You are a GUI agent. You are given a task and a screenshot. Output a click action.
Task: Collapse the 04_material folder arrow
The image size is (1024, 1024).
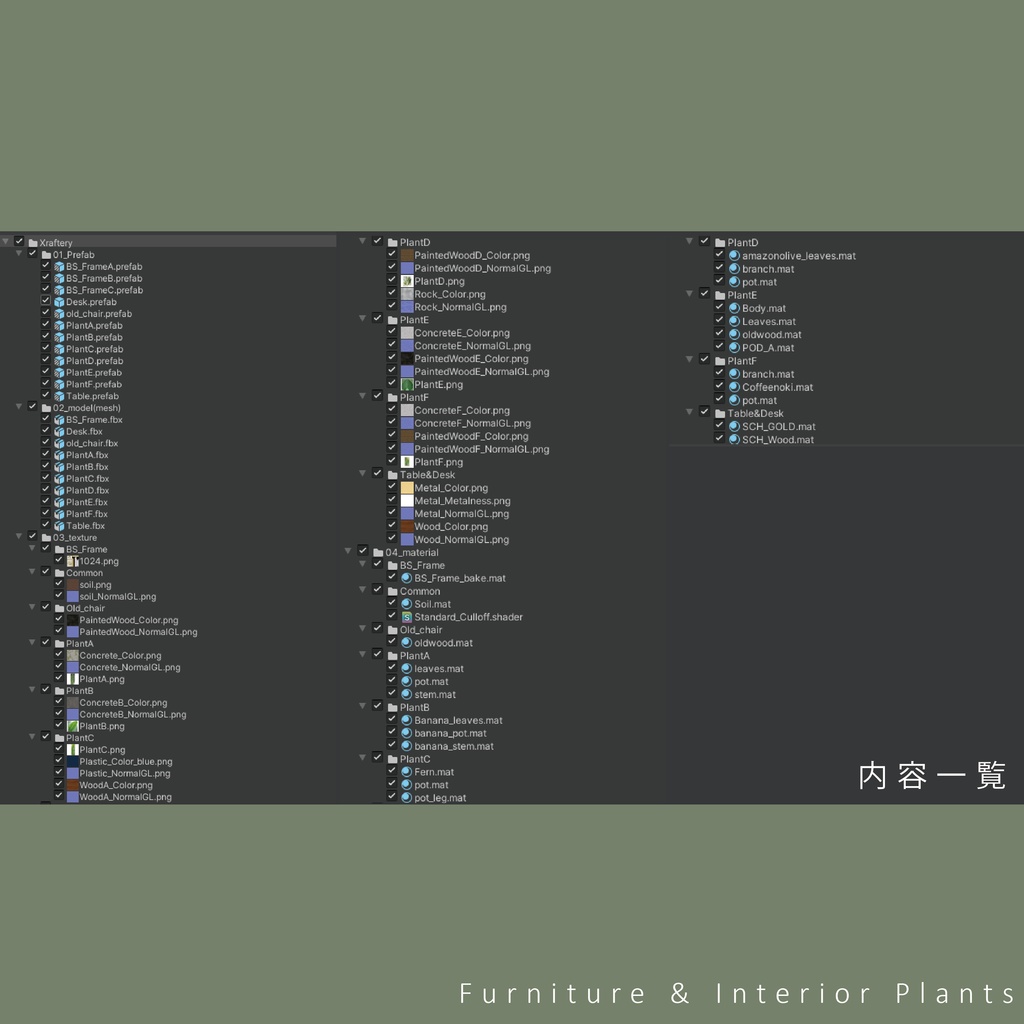(348, 552)
